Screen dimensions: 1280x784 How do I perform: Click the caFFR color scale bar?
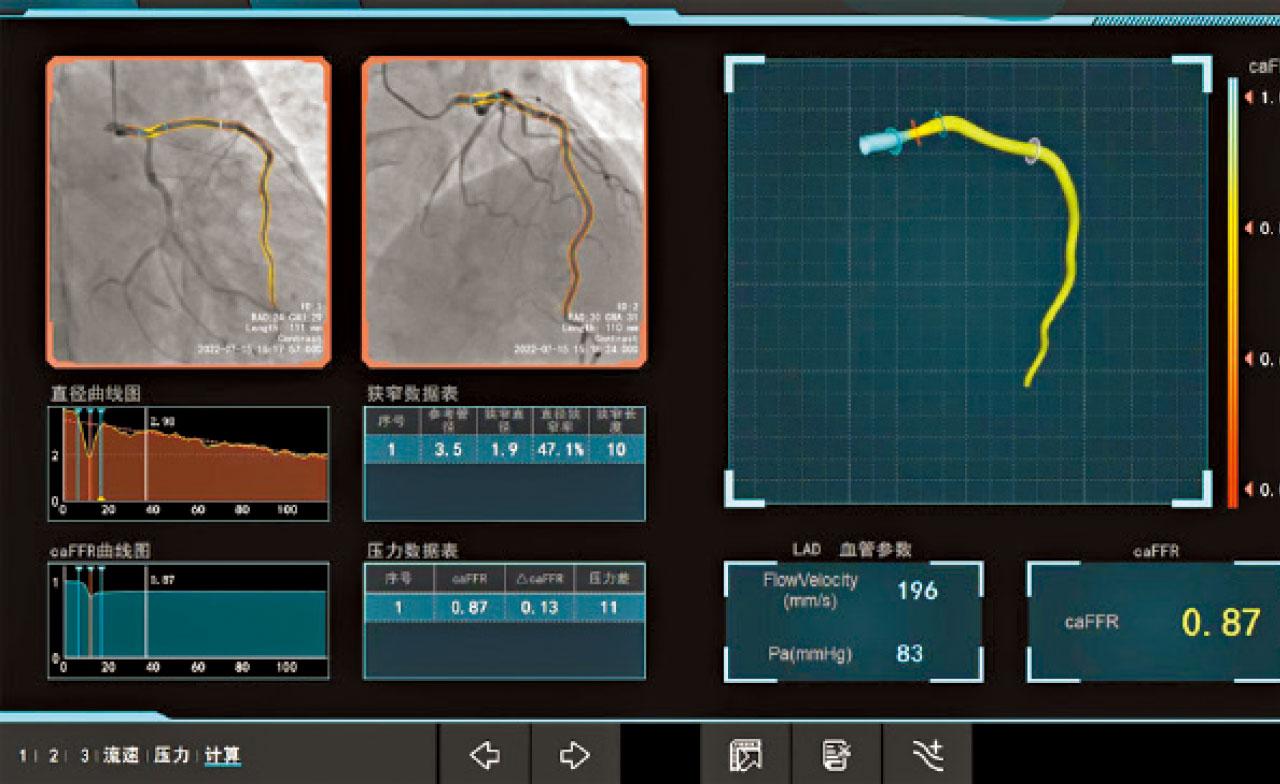pos(1233,290)
